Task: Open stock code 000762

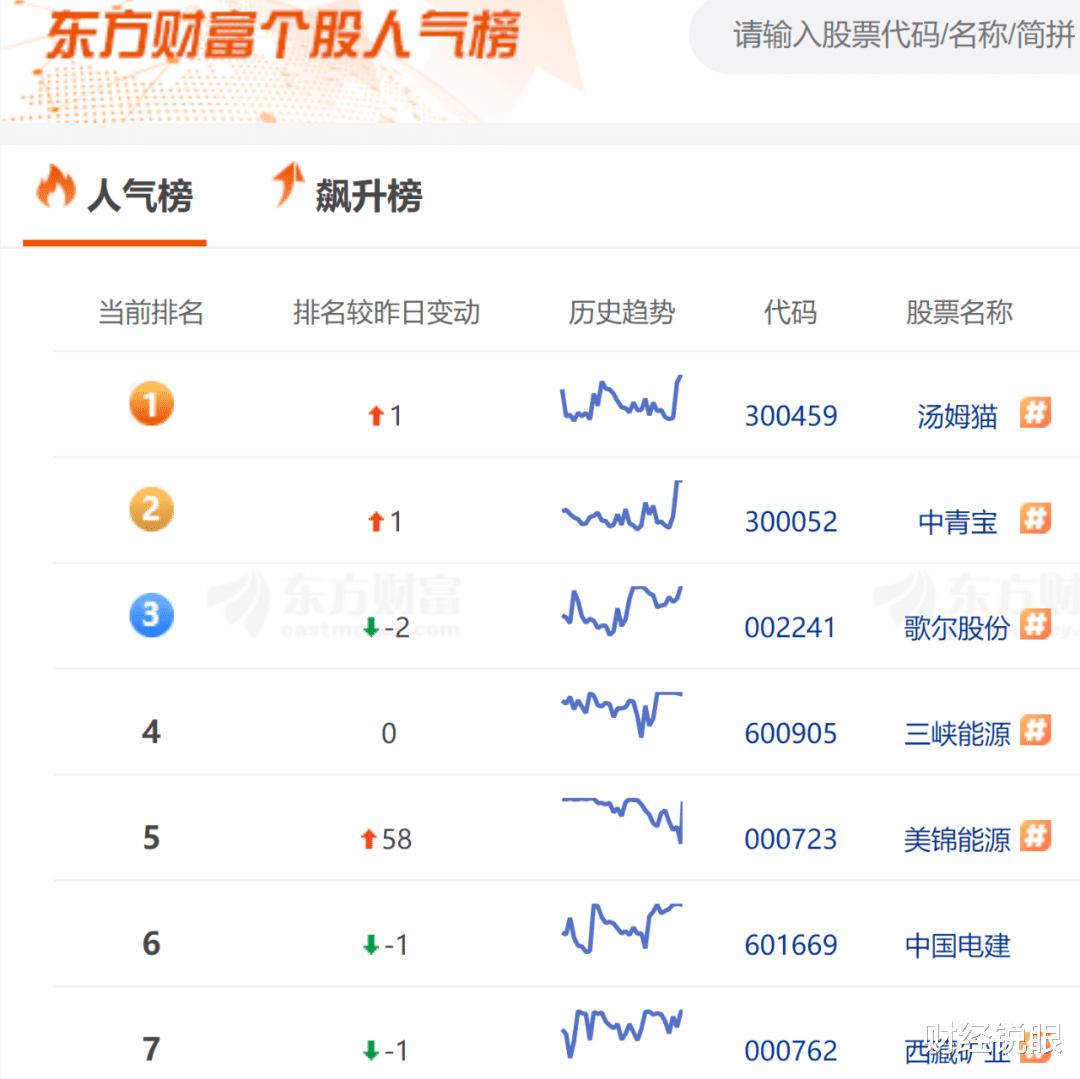Action: click(791, 1051)
